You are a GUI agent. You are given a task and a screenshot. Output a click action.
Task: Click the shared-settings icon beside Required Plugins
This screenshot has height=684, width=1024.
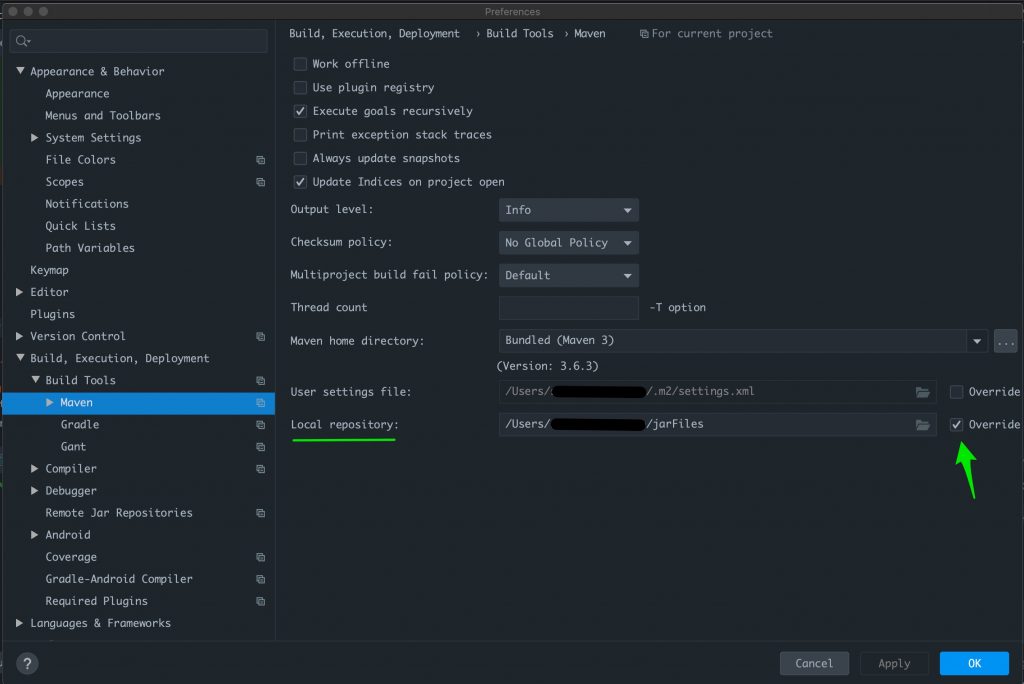(x=260, y=601)
